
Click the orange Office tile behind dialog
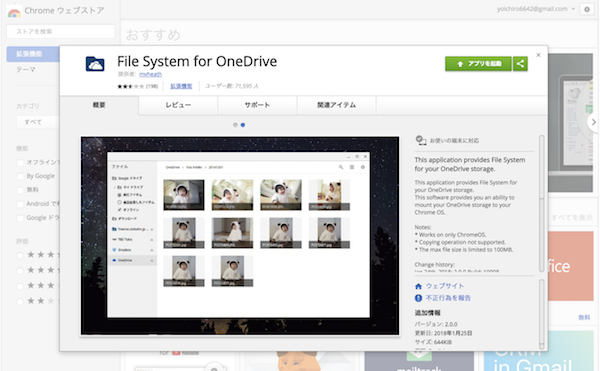[571, 266]
